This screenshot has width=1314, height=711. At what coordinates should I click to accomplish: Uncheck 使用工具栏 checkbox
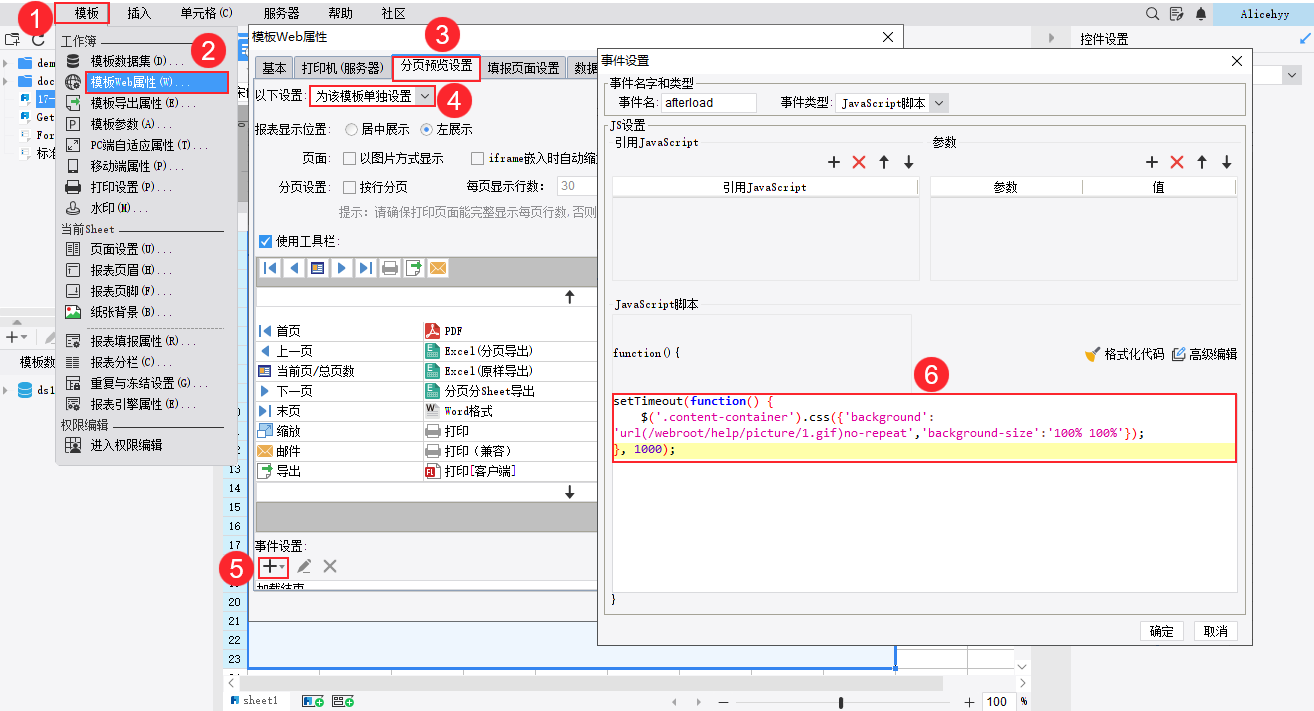click(265, 241)
